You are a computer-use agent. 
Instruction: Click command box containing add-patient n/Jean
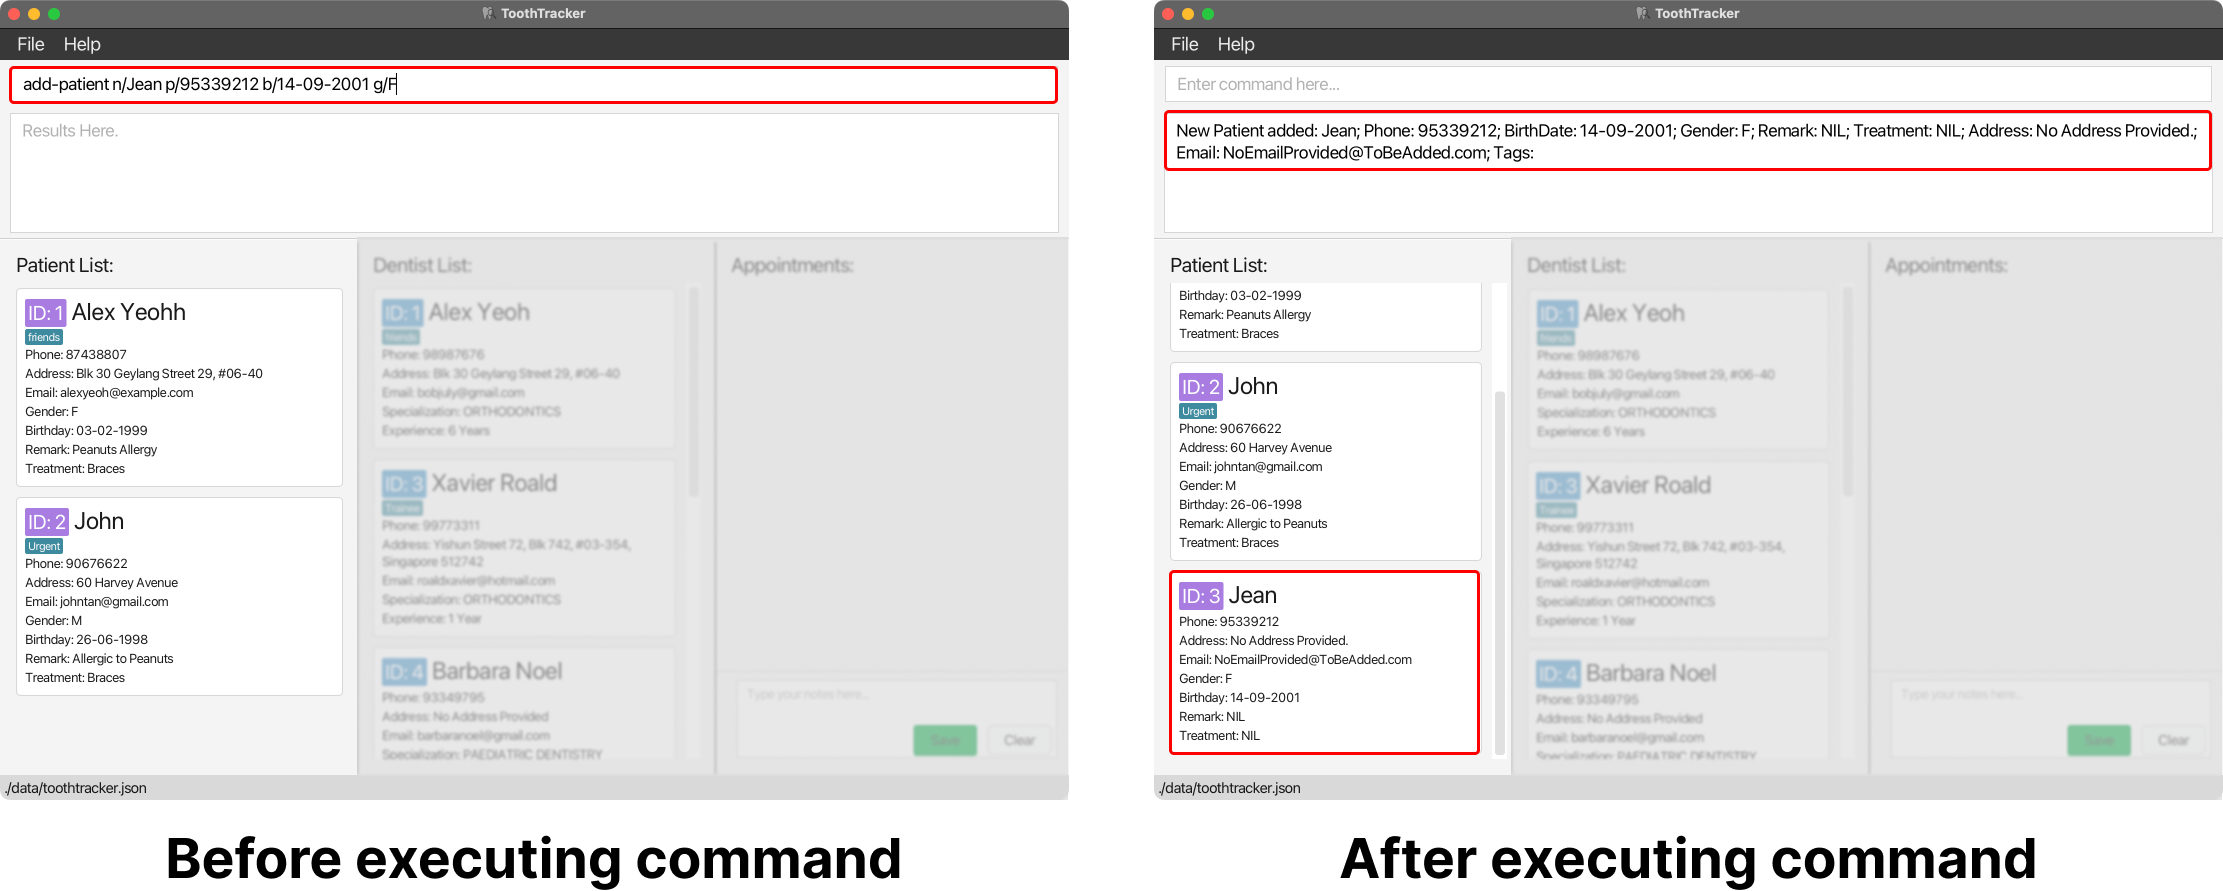(x=534, y=85)
